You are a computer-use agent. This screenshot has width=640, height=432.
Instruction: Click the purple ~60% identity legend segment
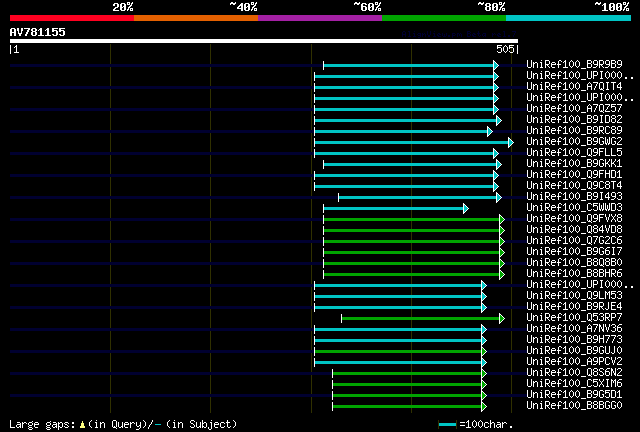point(320,18)
